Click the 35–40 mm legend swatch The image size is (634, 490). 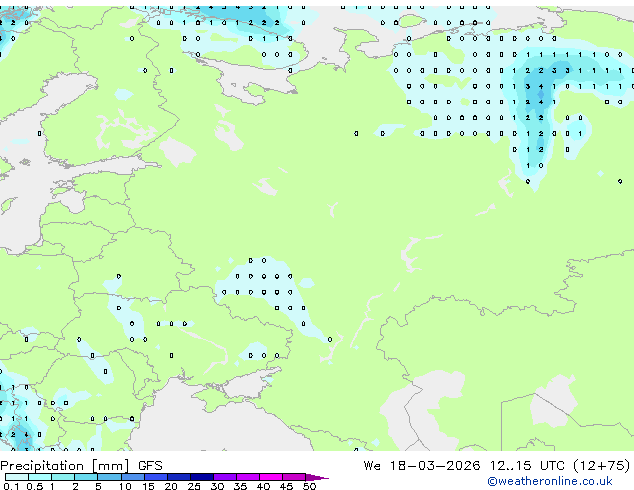(x=248, y=477)
